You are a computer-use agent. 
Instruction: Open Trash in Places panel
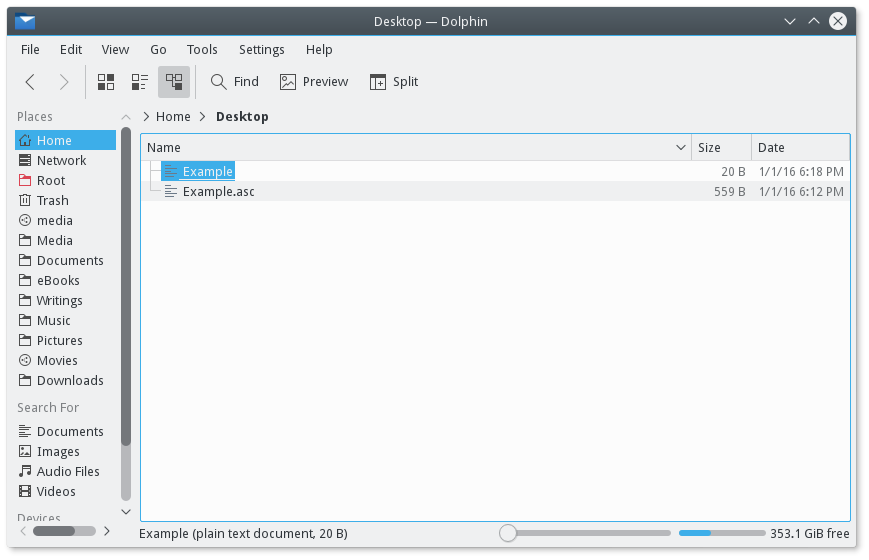65,200
